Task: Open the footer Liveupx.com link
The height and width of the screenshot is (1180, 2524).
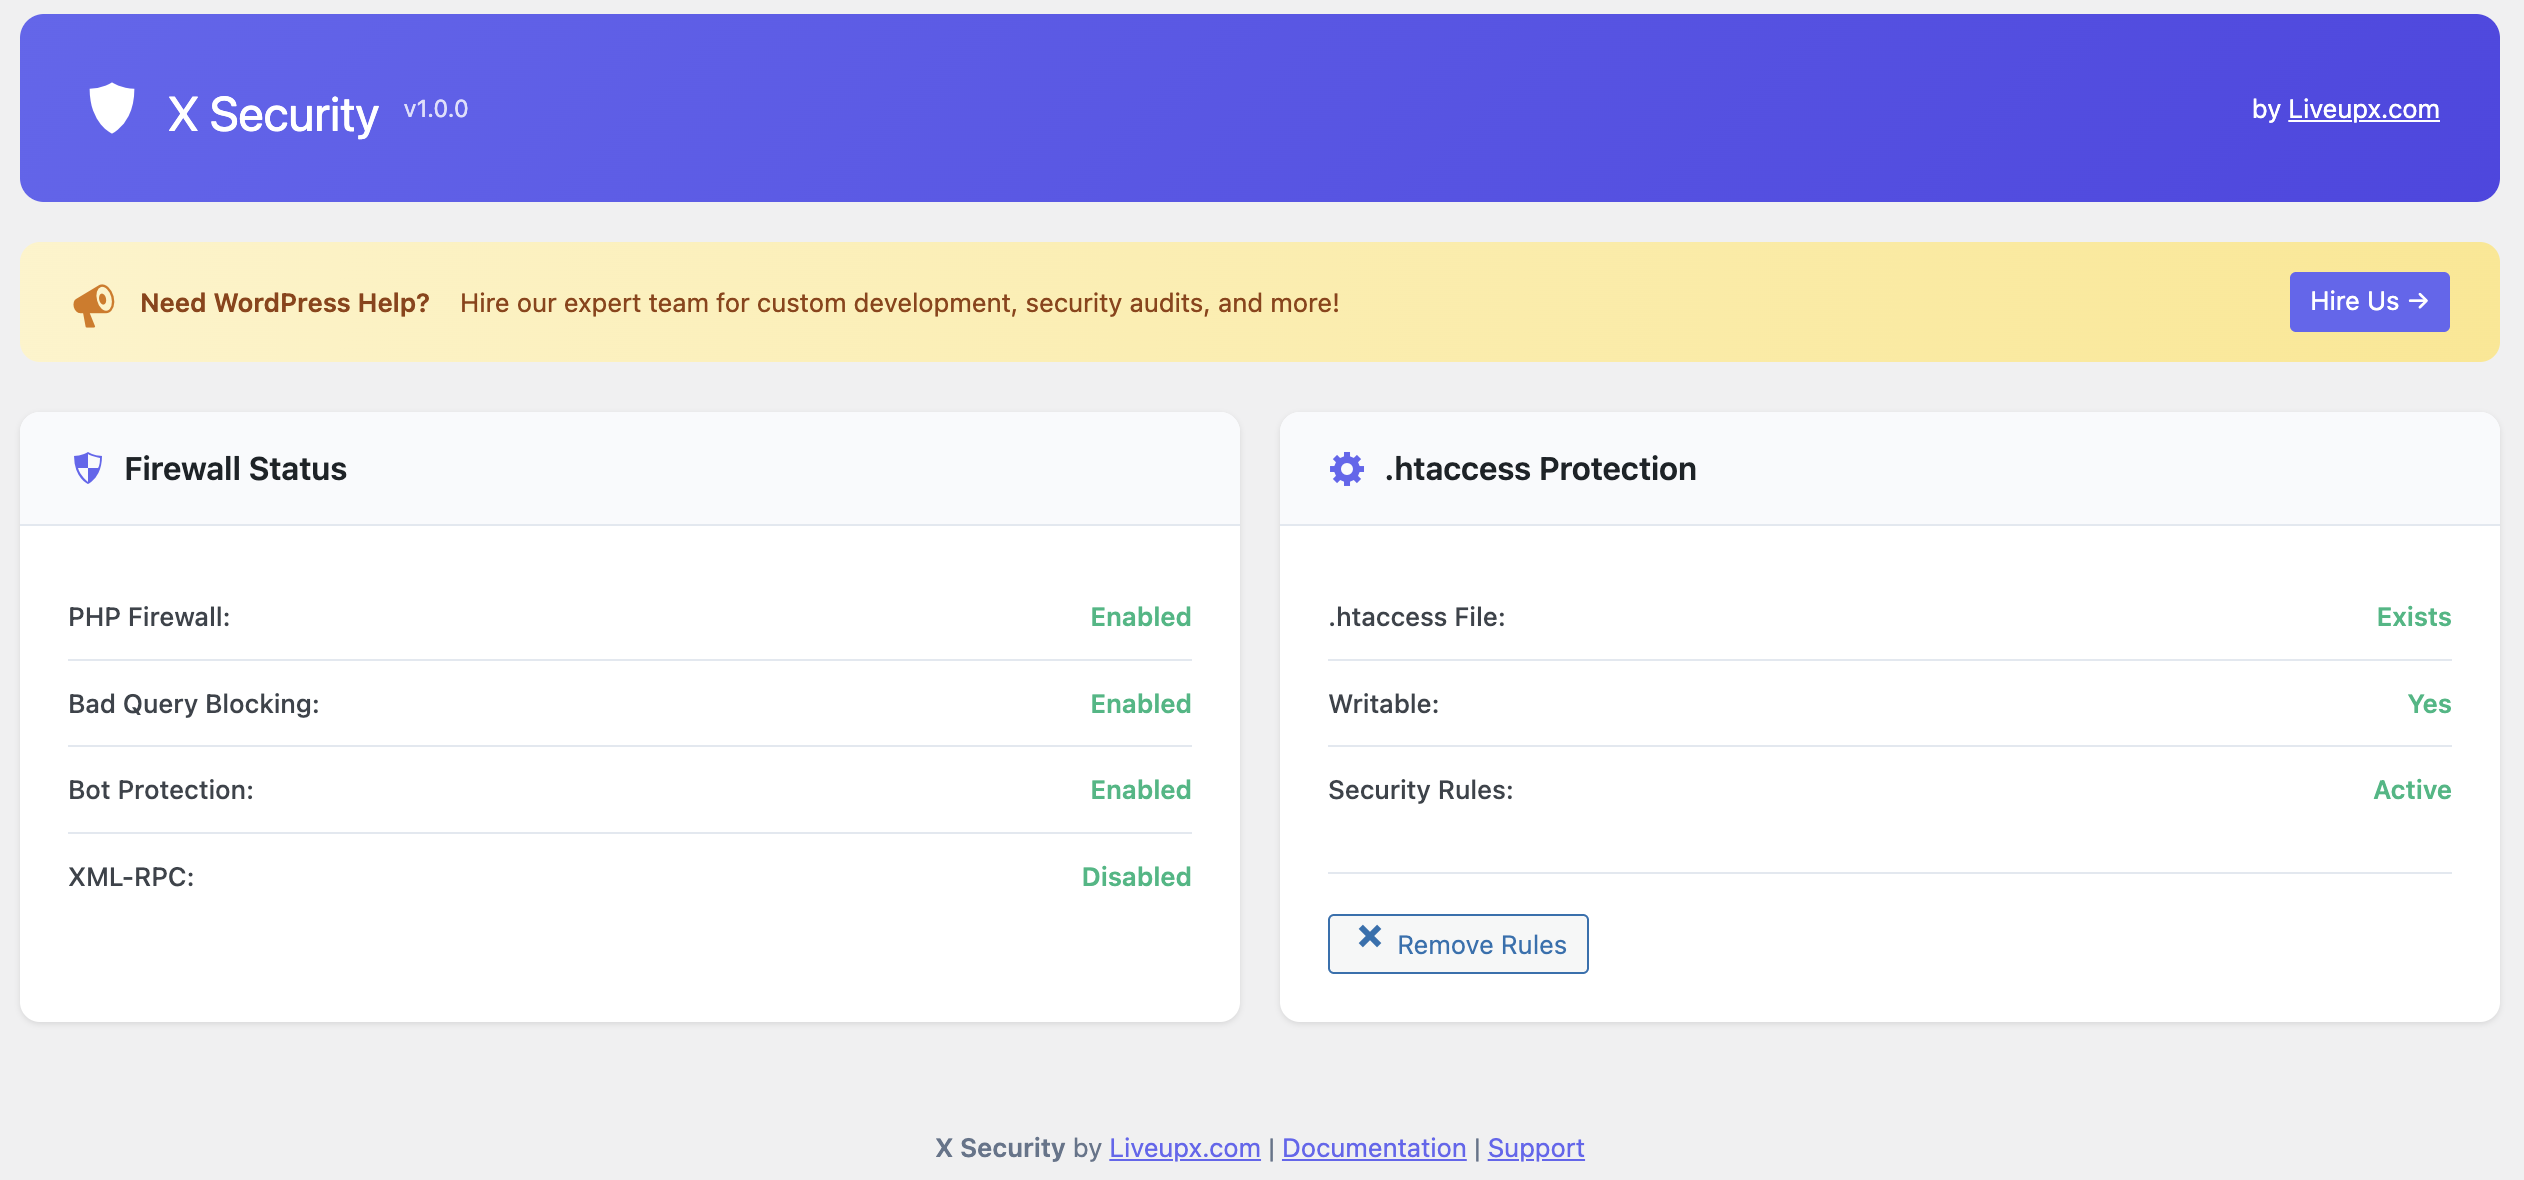Action: [x=1184, y=1148]
